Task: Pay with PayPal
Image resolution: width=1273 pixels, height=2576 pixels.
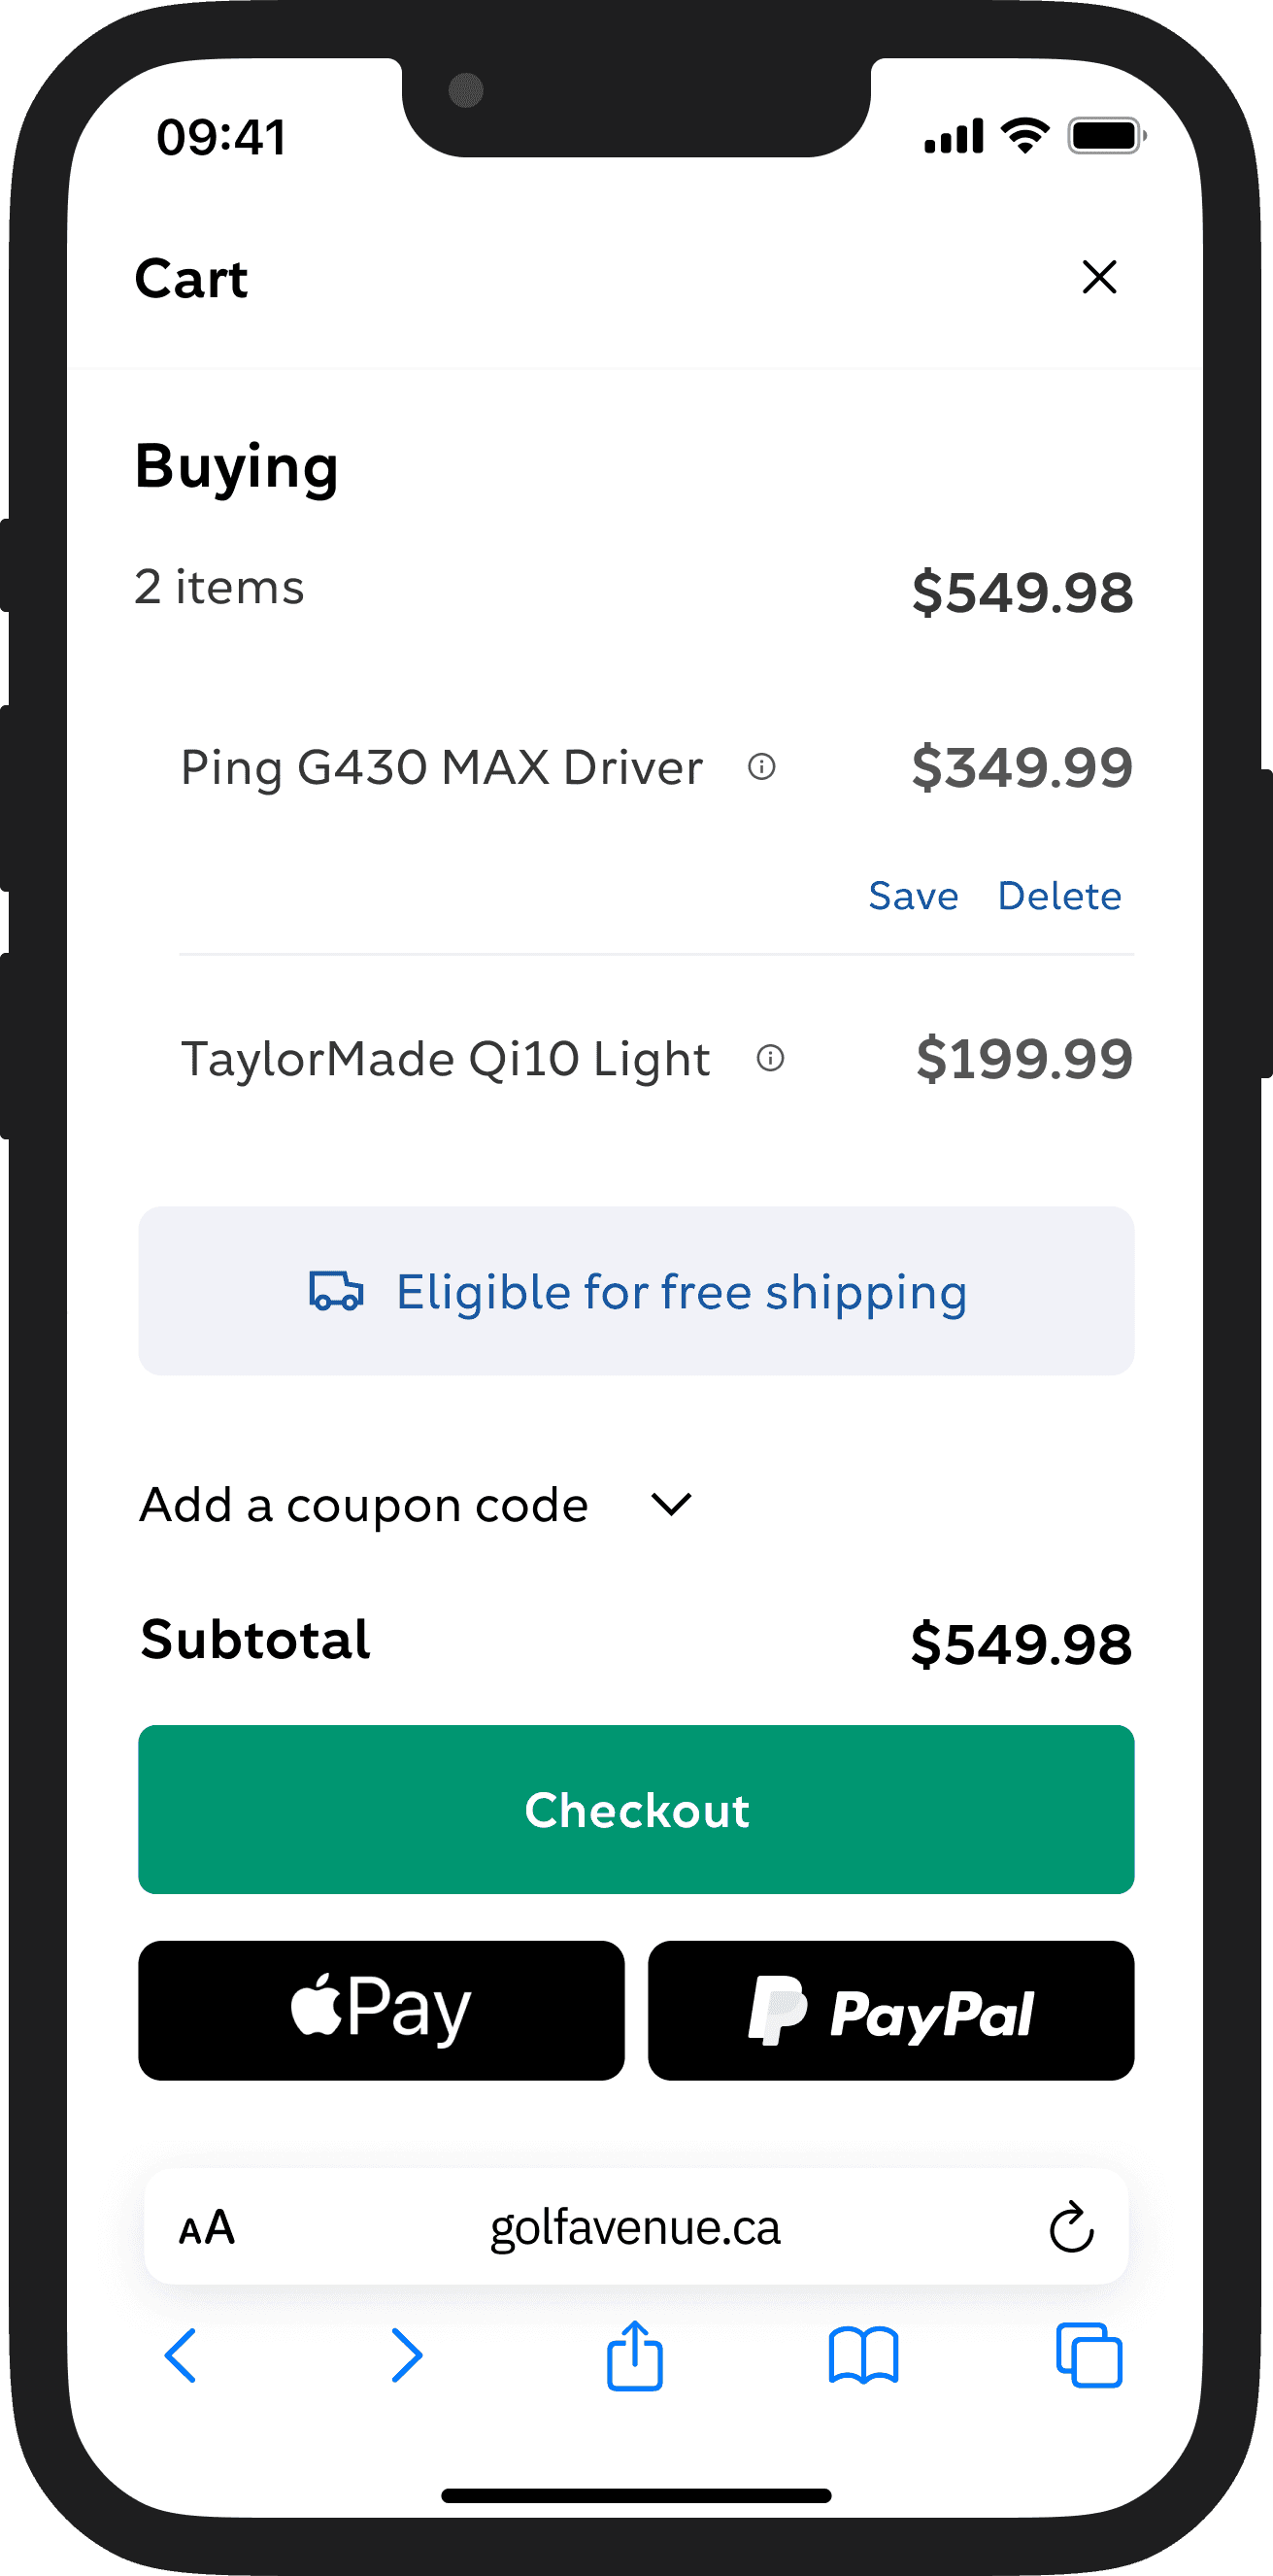Action: click(890, 2010)
